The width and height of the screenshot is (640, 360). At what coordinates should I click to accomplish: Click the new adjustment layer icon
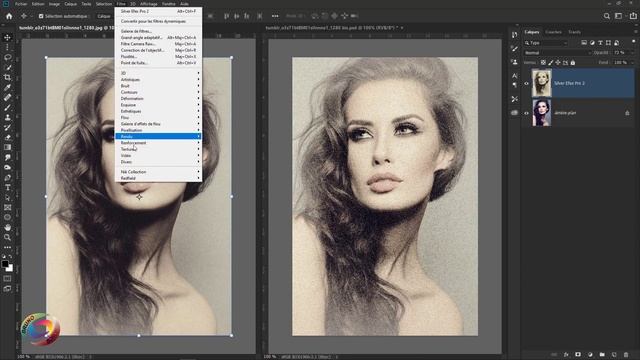590,355
